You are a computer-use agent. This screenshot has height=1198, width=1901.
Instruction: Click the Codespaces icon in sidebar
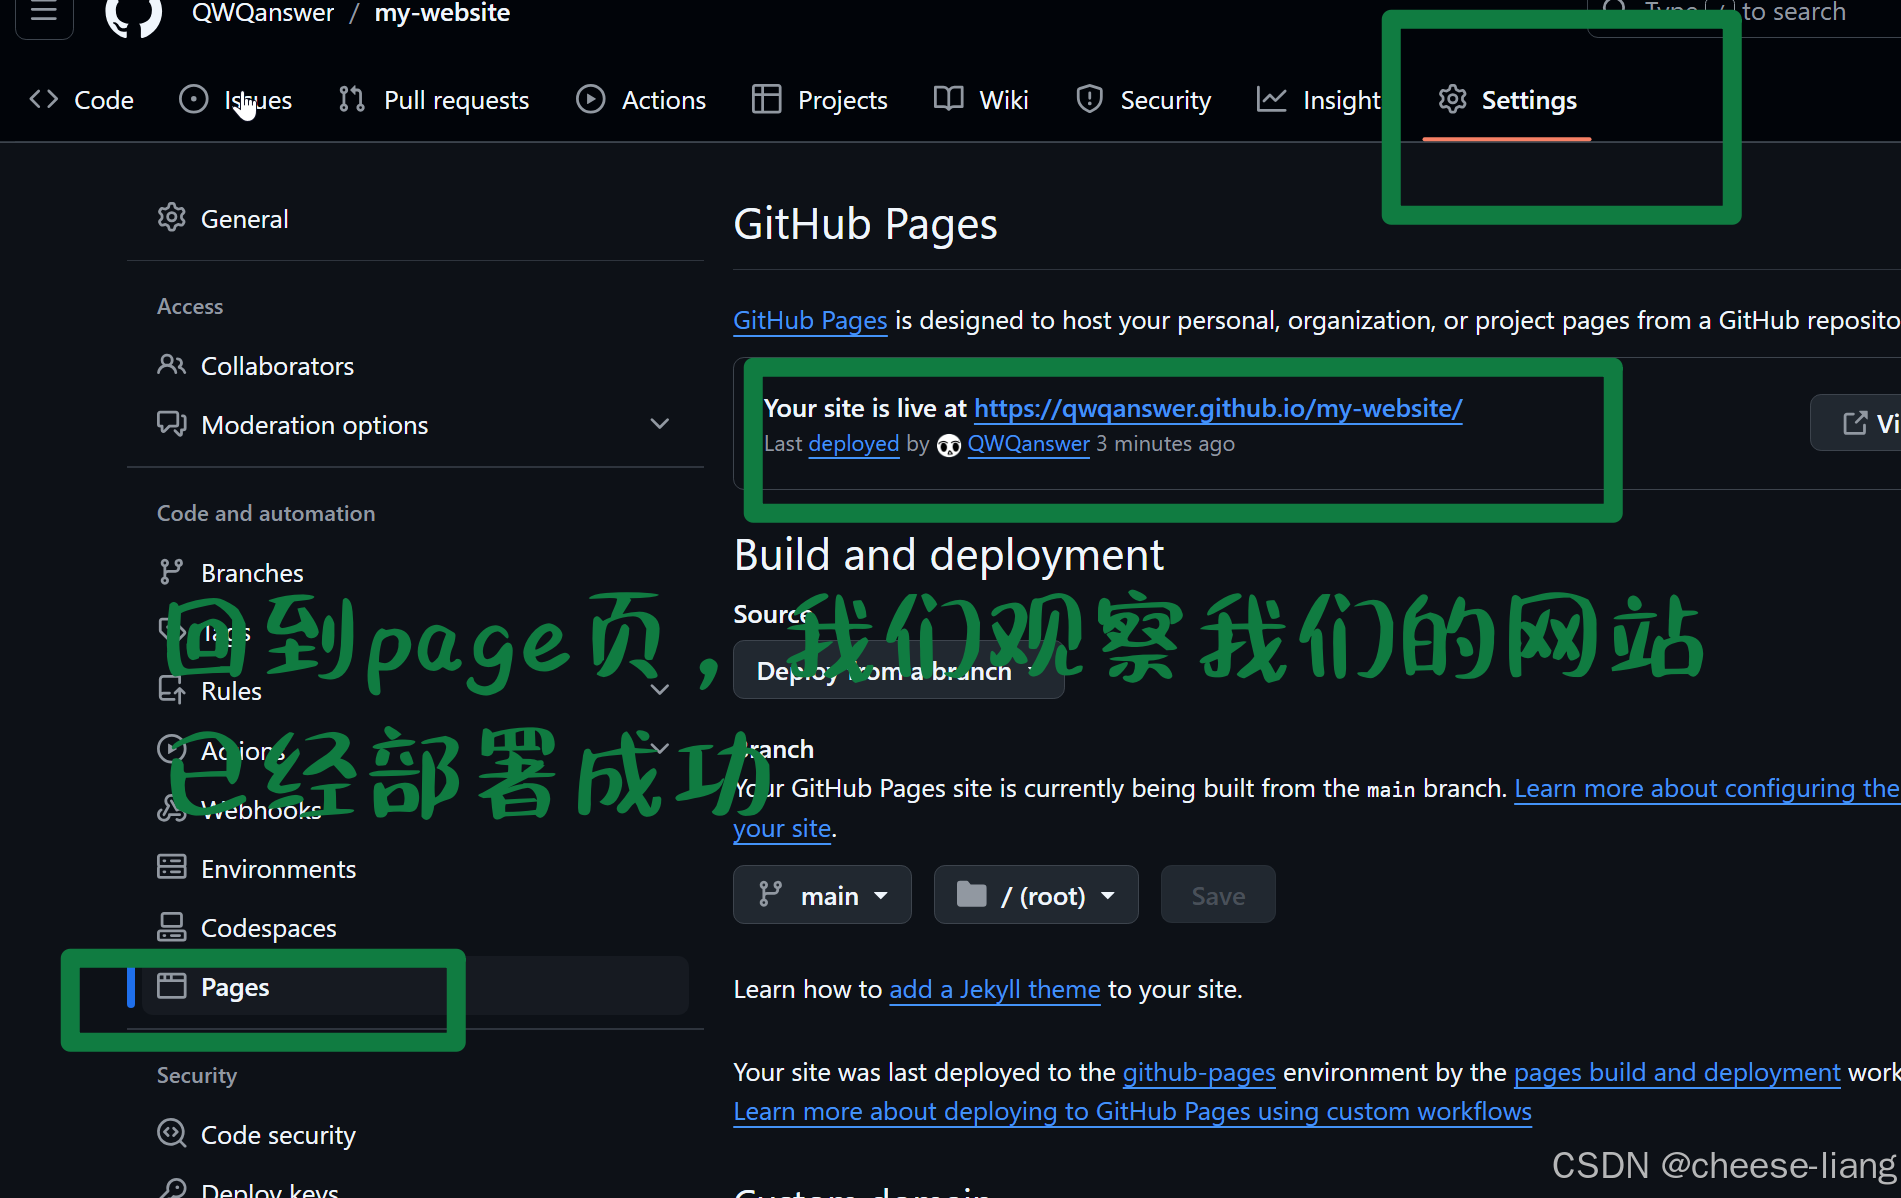(172, 927)
